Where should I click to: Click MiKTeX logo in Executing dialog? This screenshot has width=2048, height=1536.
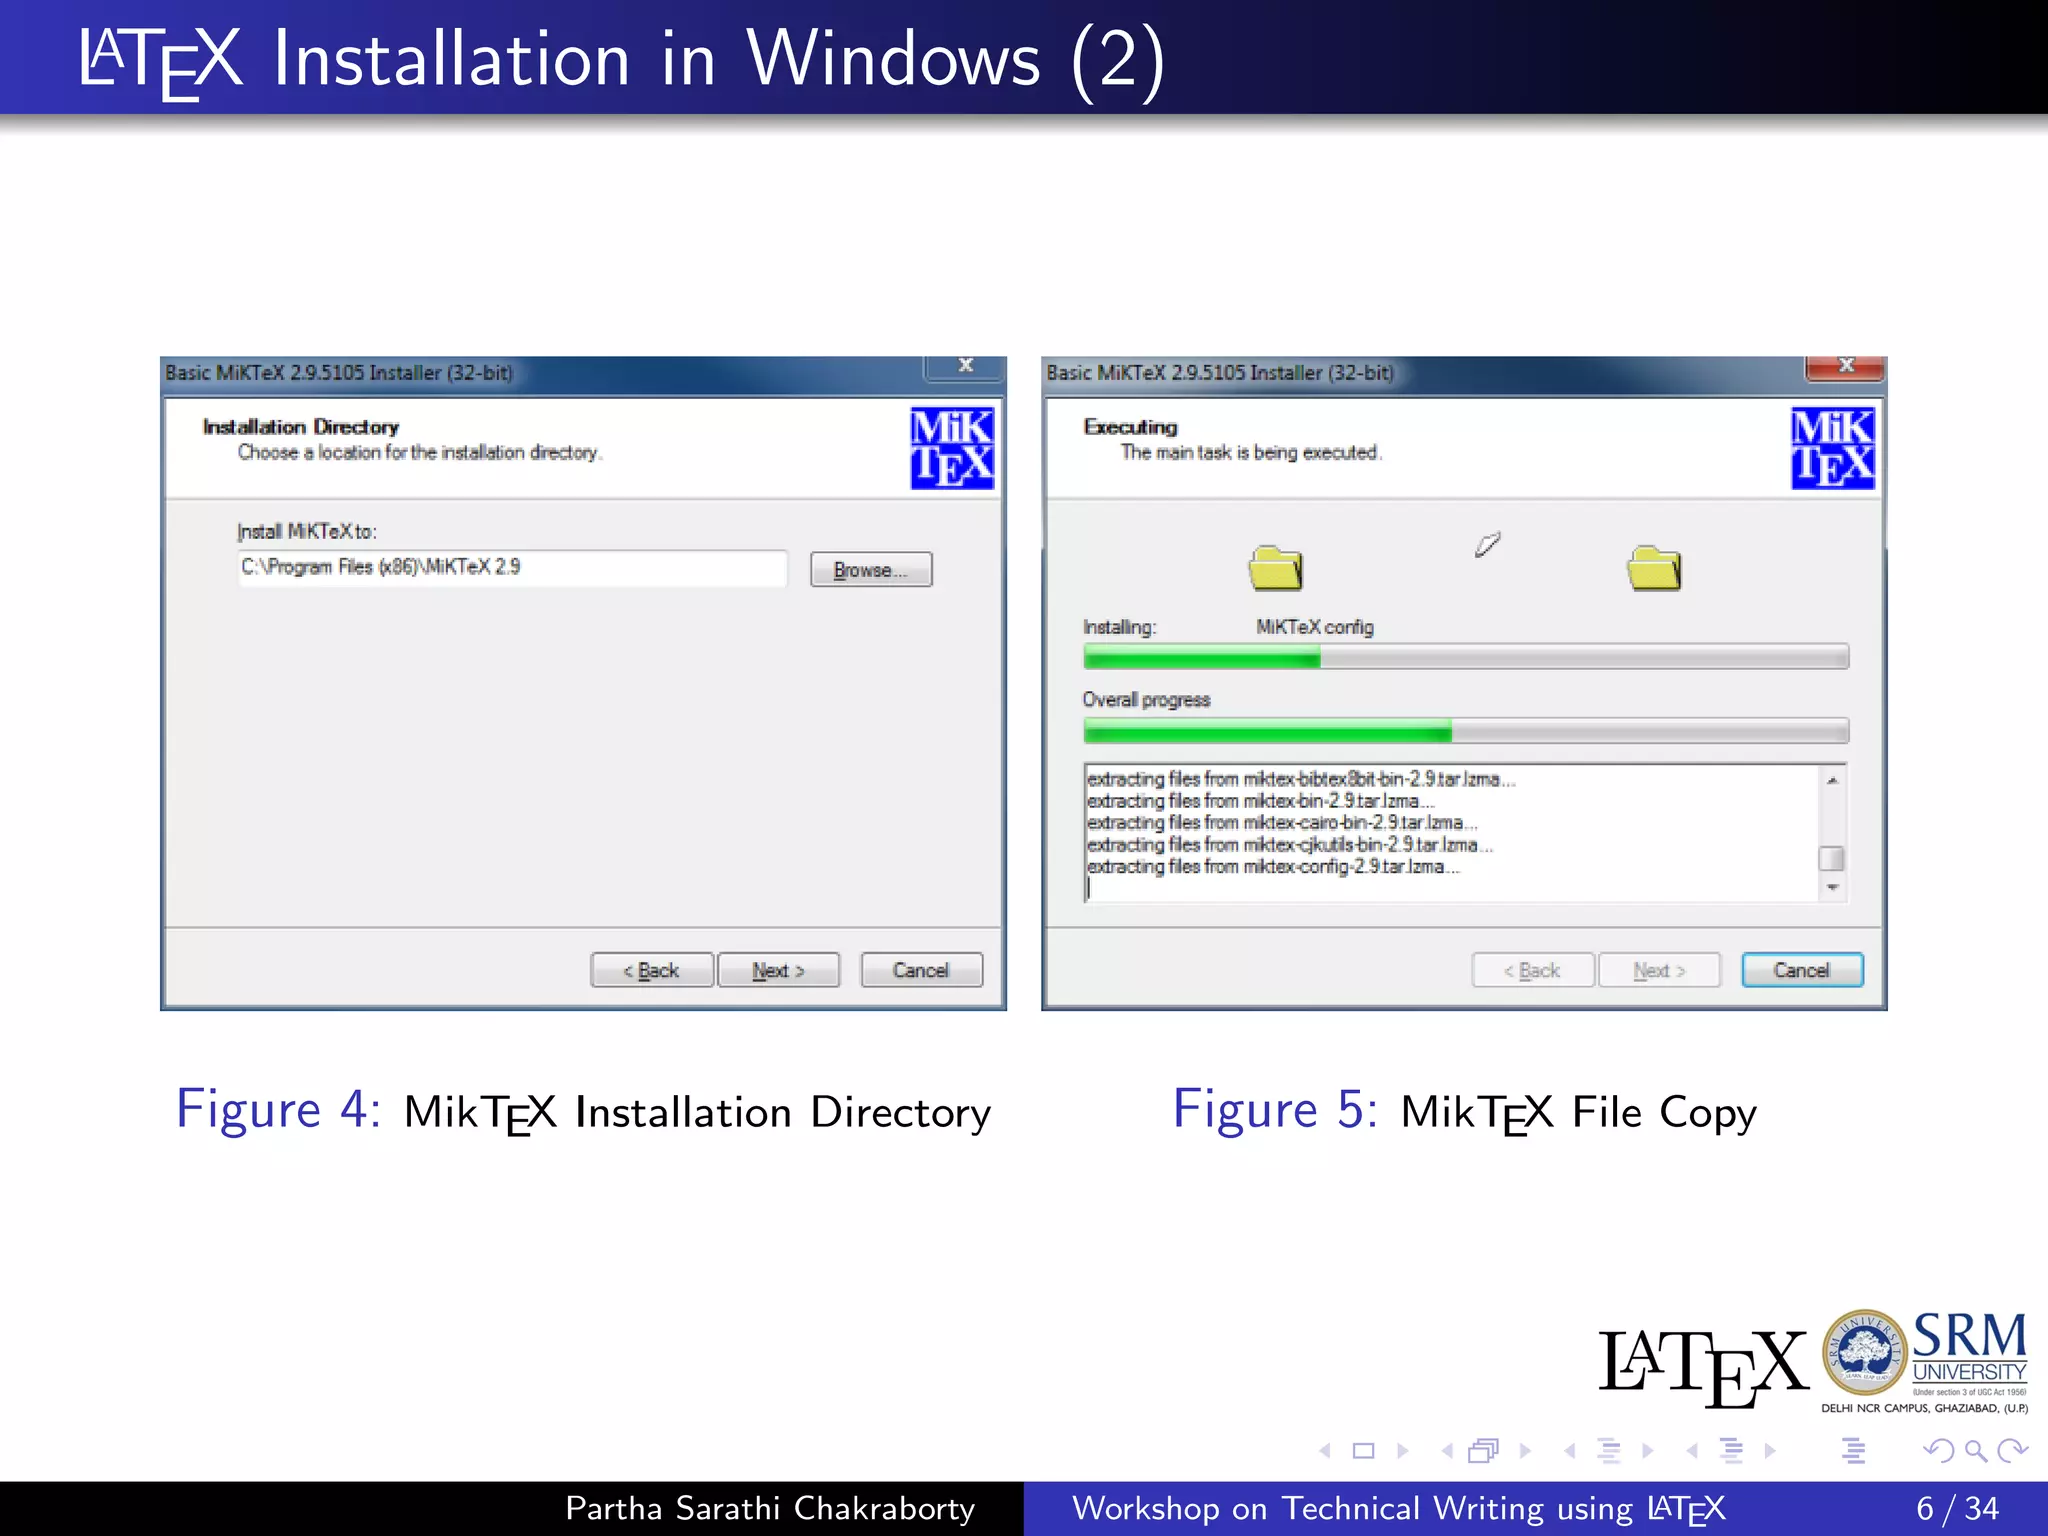coord(1833,448)
